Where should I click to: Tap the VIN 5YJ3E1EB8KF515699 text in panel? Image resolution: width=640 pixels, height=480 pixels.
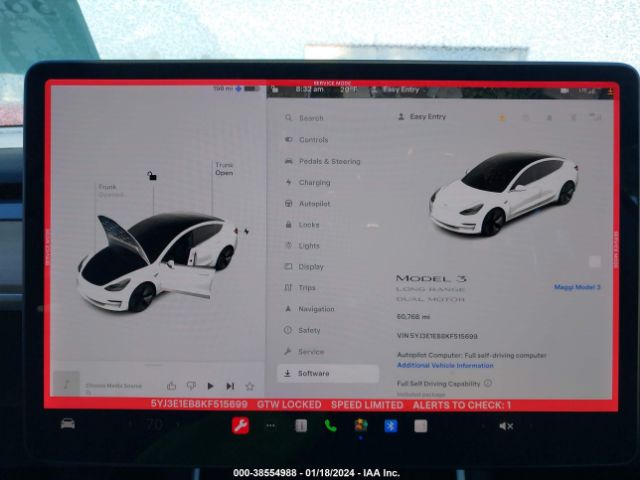point(437,336)
